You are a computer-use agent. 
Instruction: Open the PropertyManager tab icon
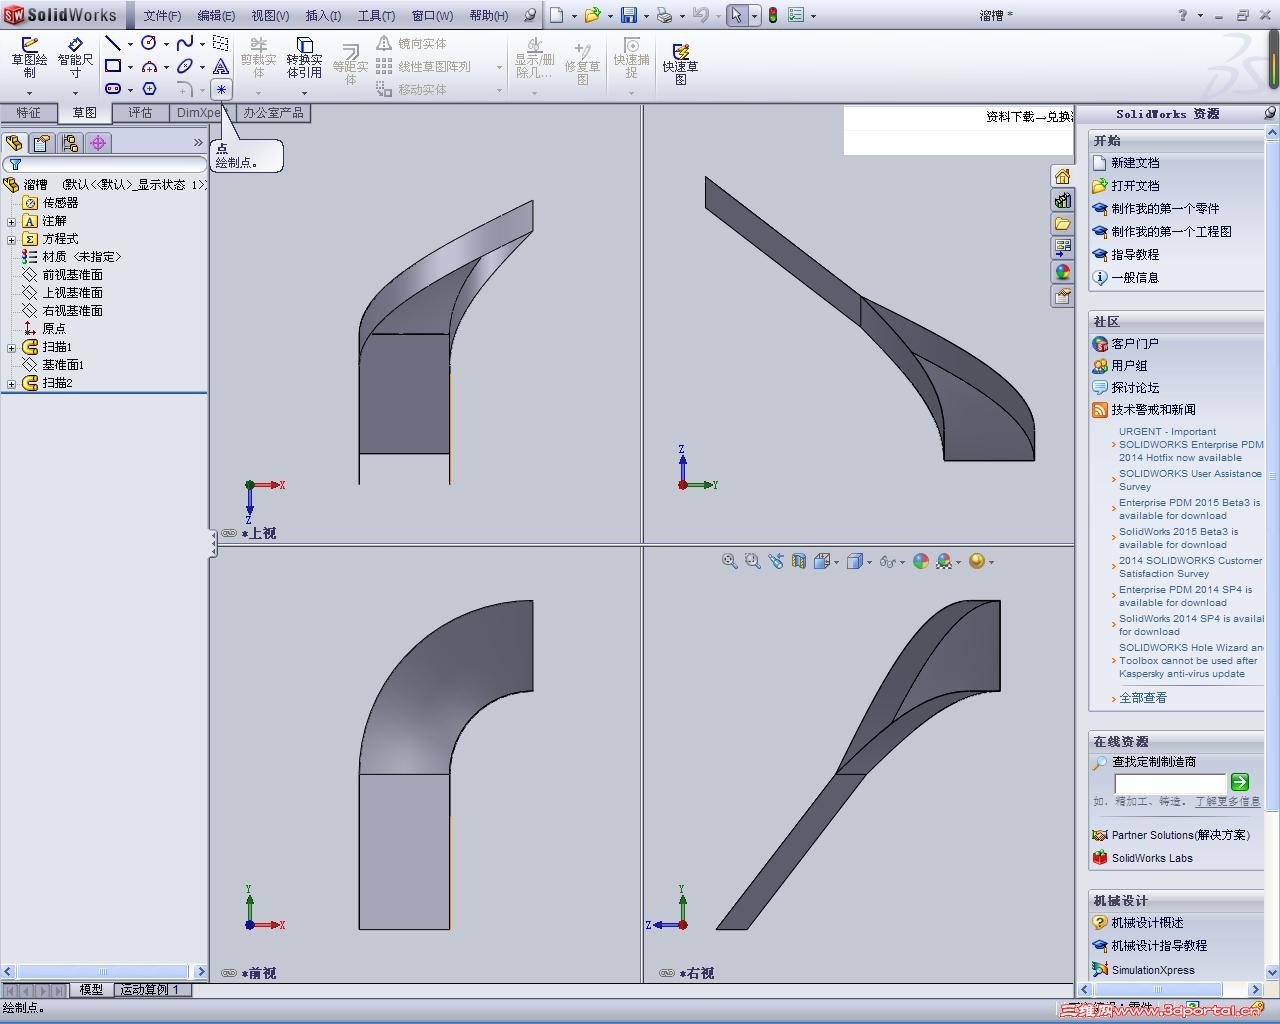[42, 143]
